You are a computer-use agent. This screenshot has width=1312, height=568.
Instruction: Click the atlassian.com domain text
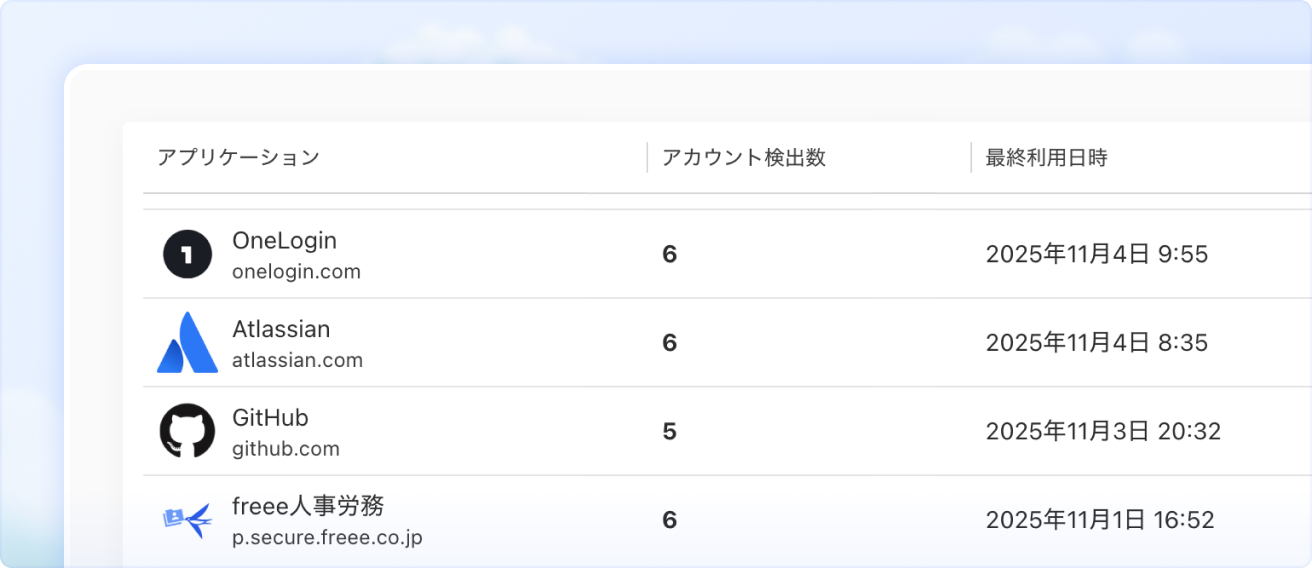pyautogui.click(x=297, y=360)
